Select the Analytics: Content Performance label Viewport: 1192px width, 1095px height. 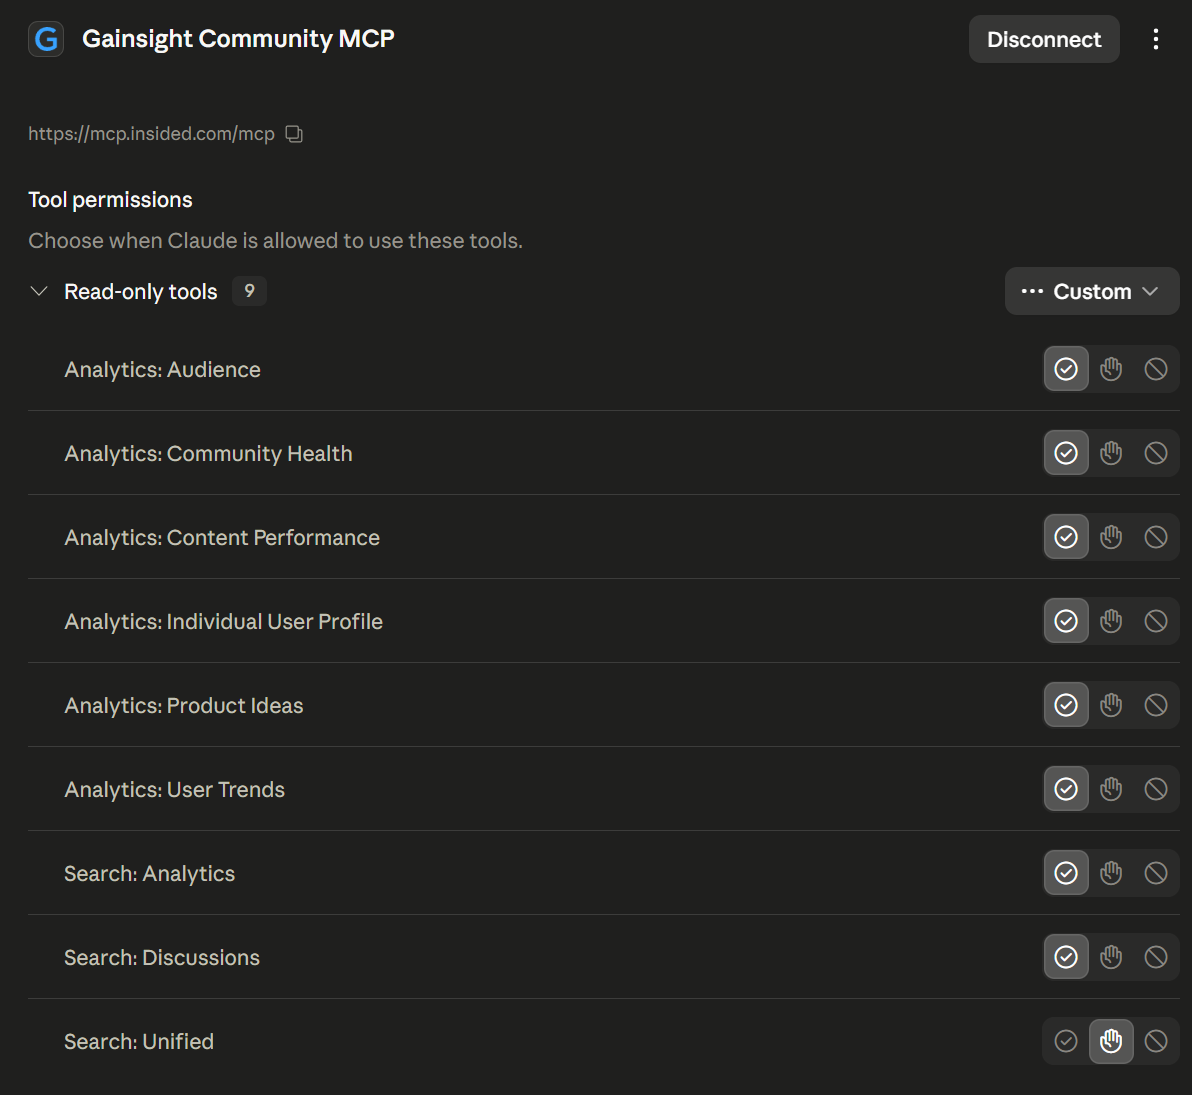tap(222, 538)
